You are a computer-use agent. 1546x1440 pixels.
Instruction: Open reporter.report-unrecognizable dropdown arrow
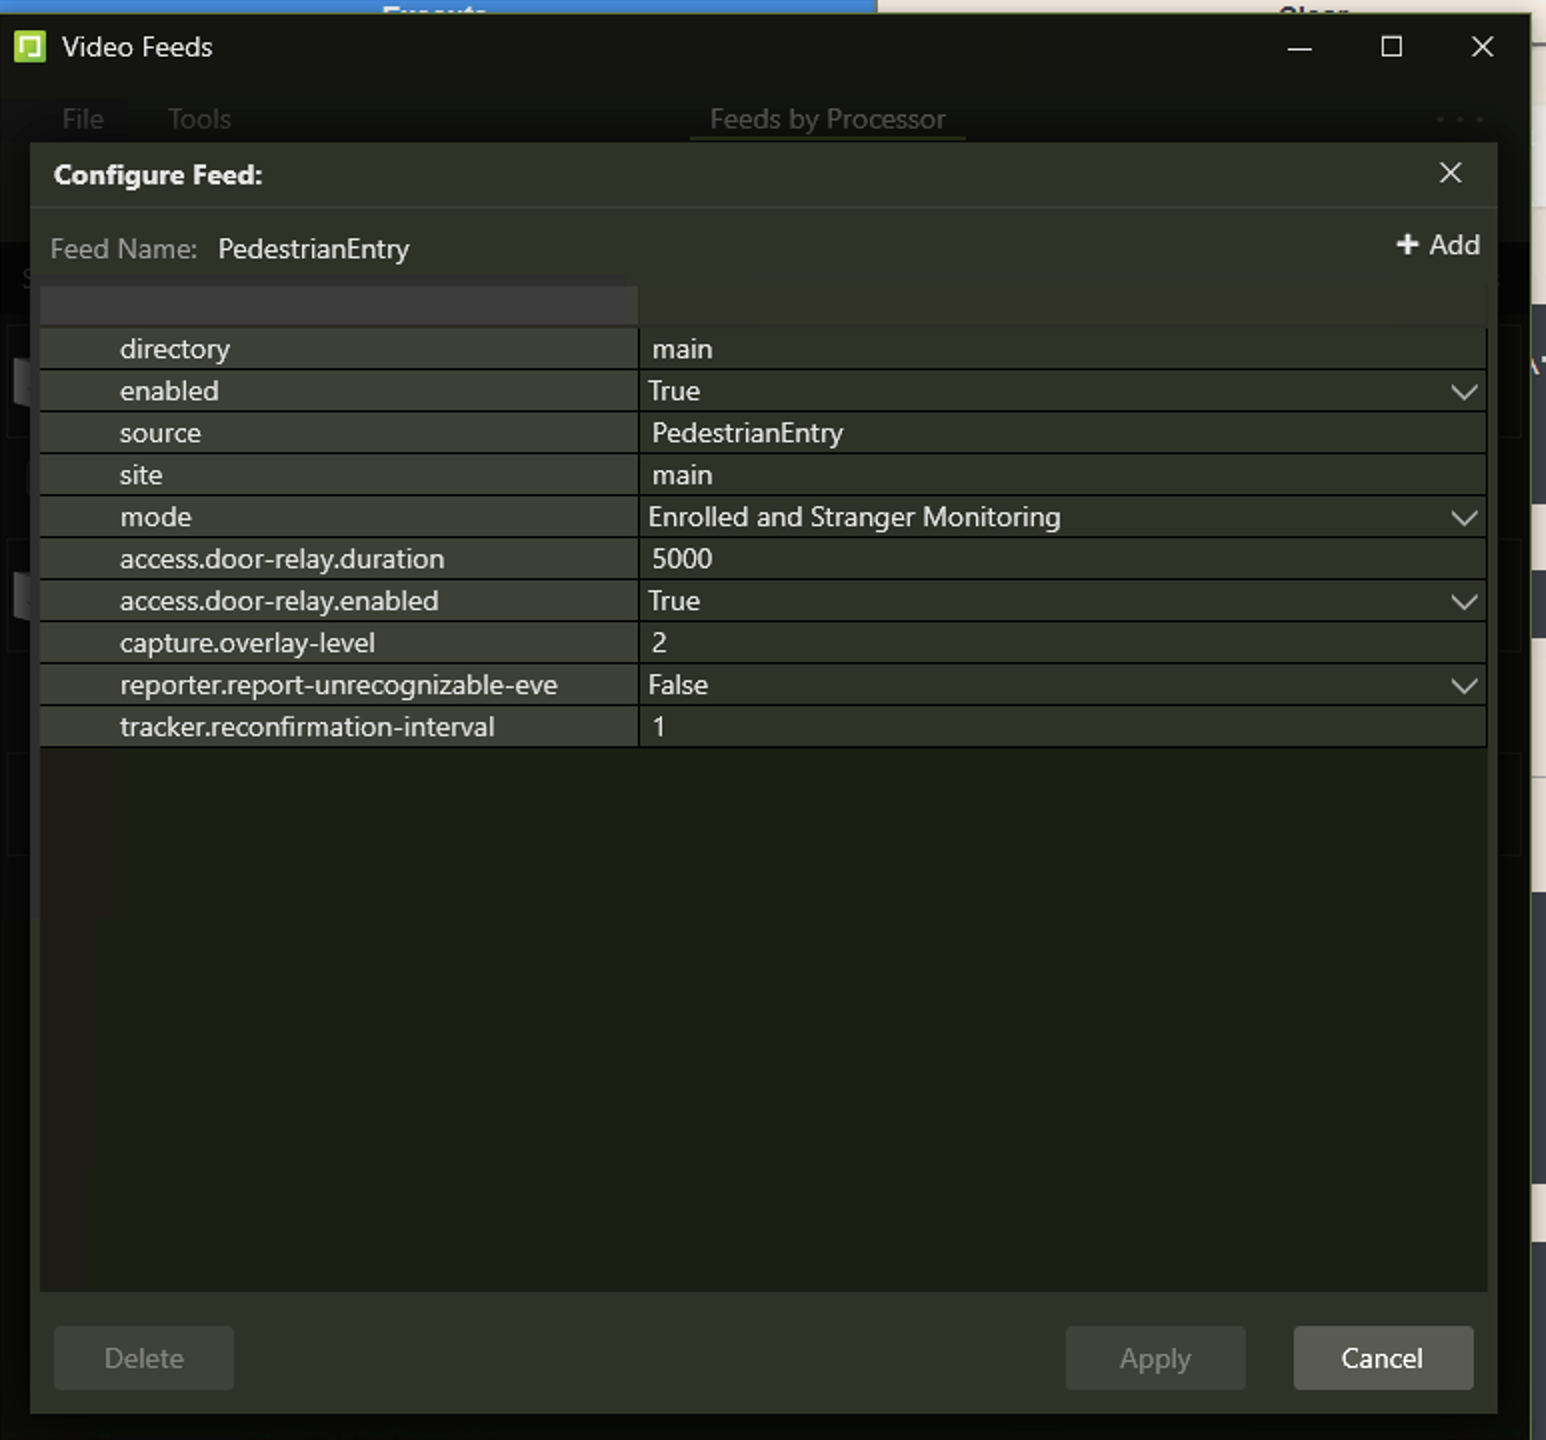pos(1463,686)
